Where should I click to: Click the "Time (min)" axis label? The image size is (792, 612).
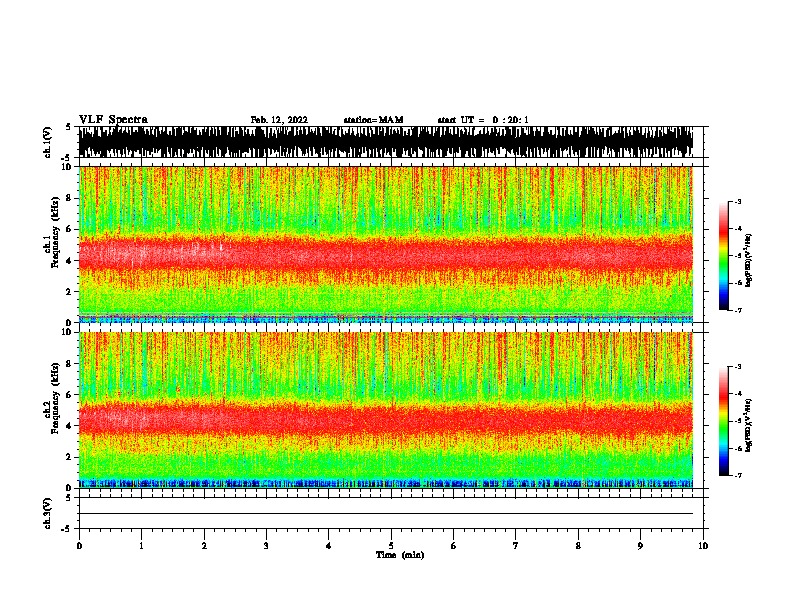click(400, 555)
